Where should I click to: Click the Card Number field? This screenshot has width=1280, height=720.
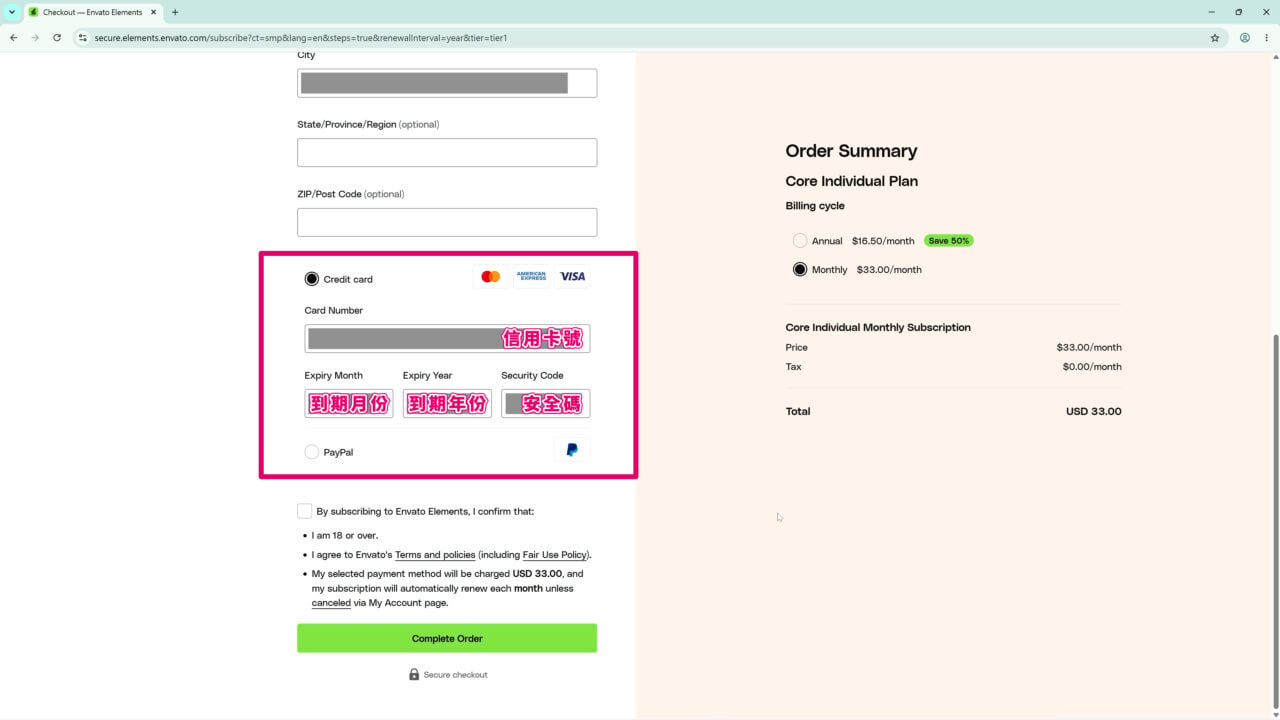point(447,338)
